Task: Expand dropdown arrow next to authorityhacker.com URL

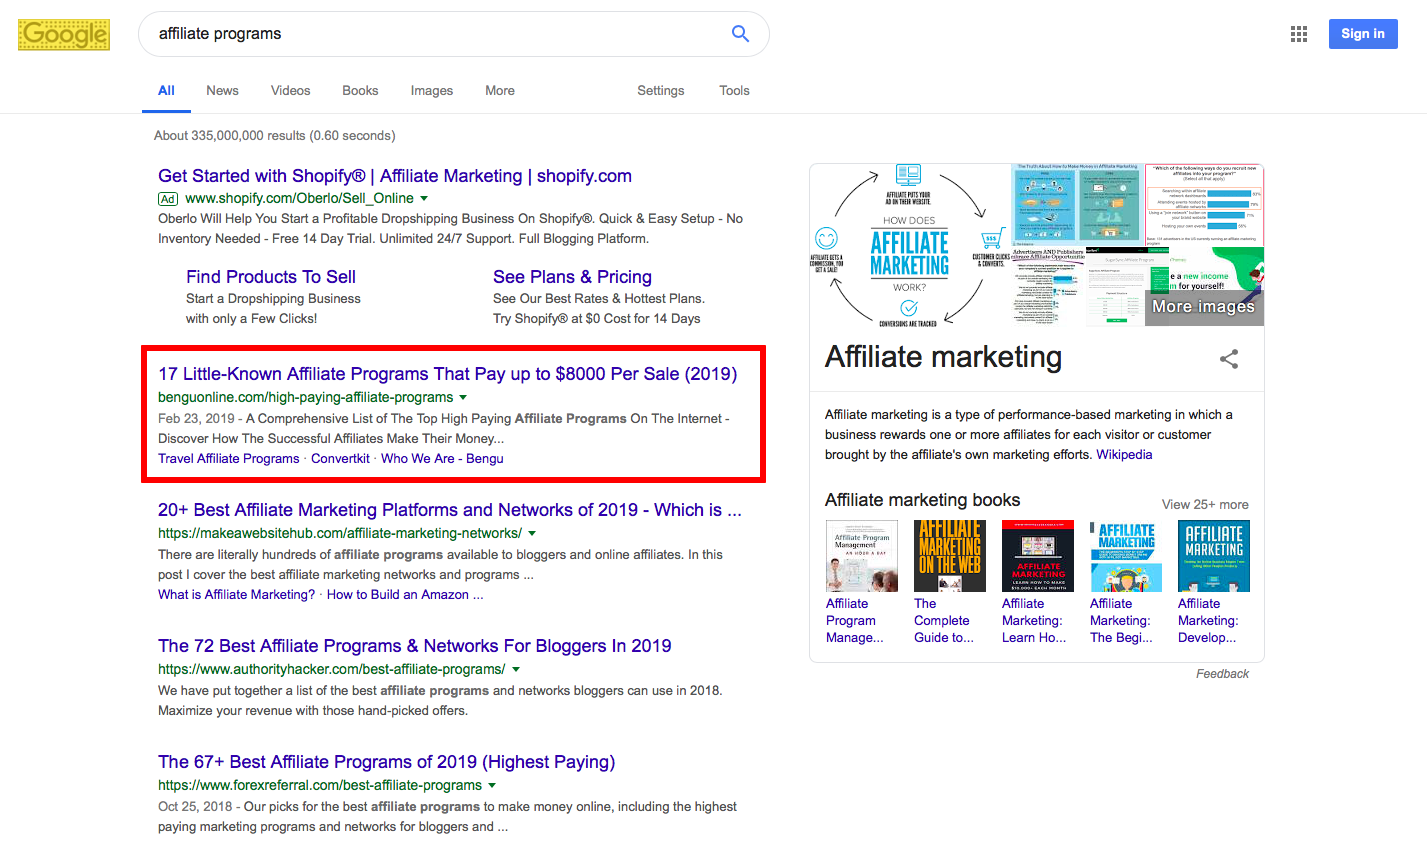Action: [x=515, y=670]
